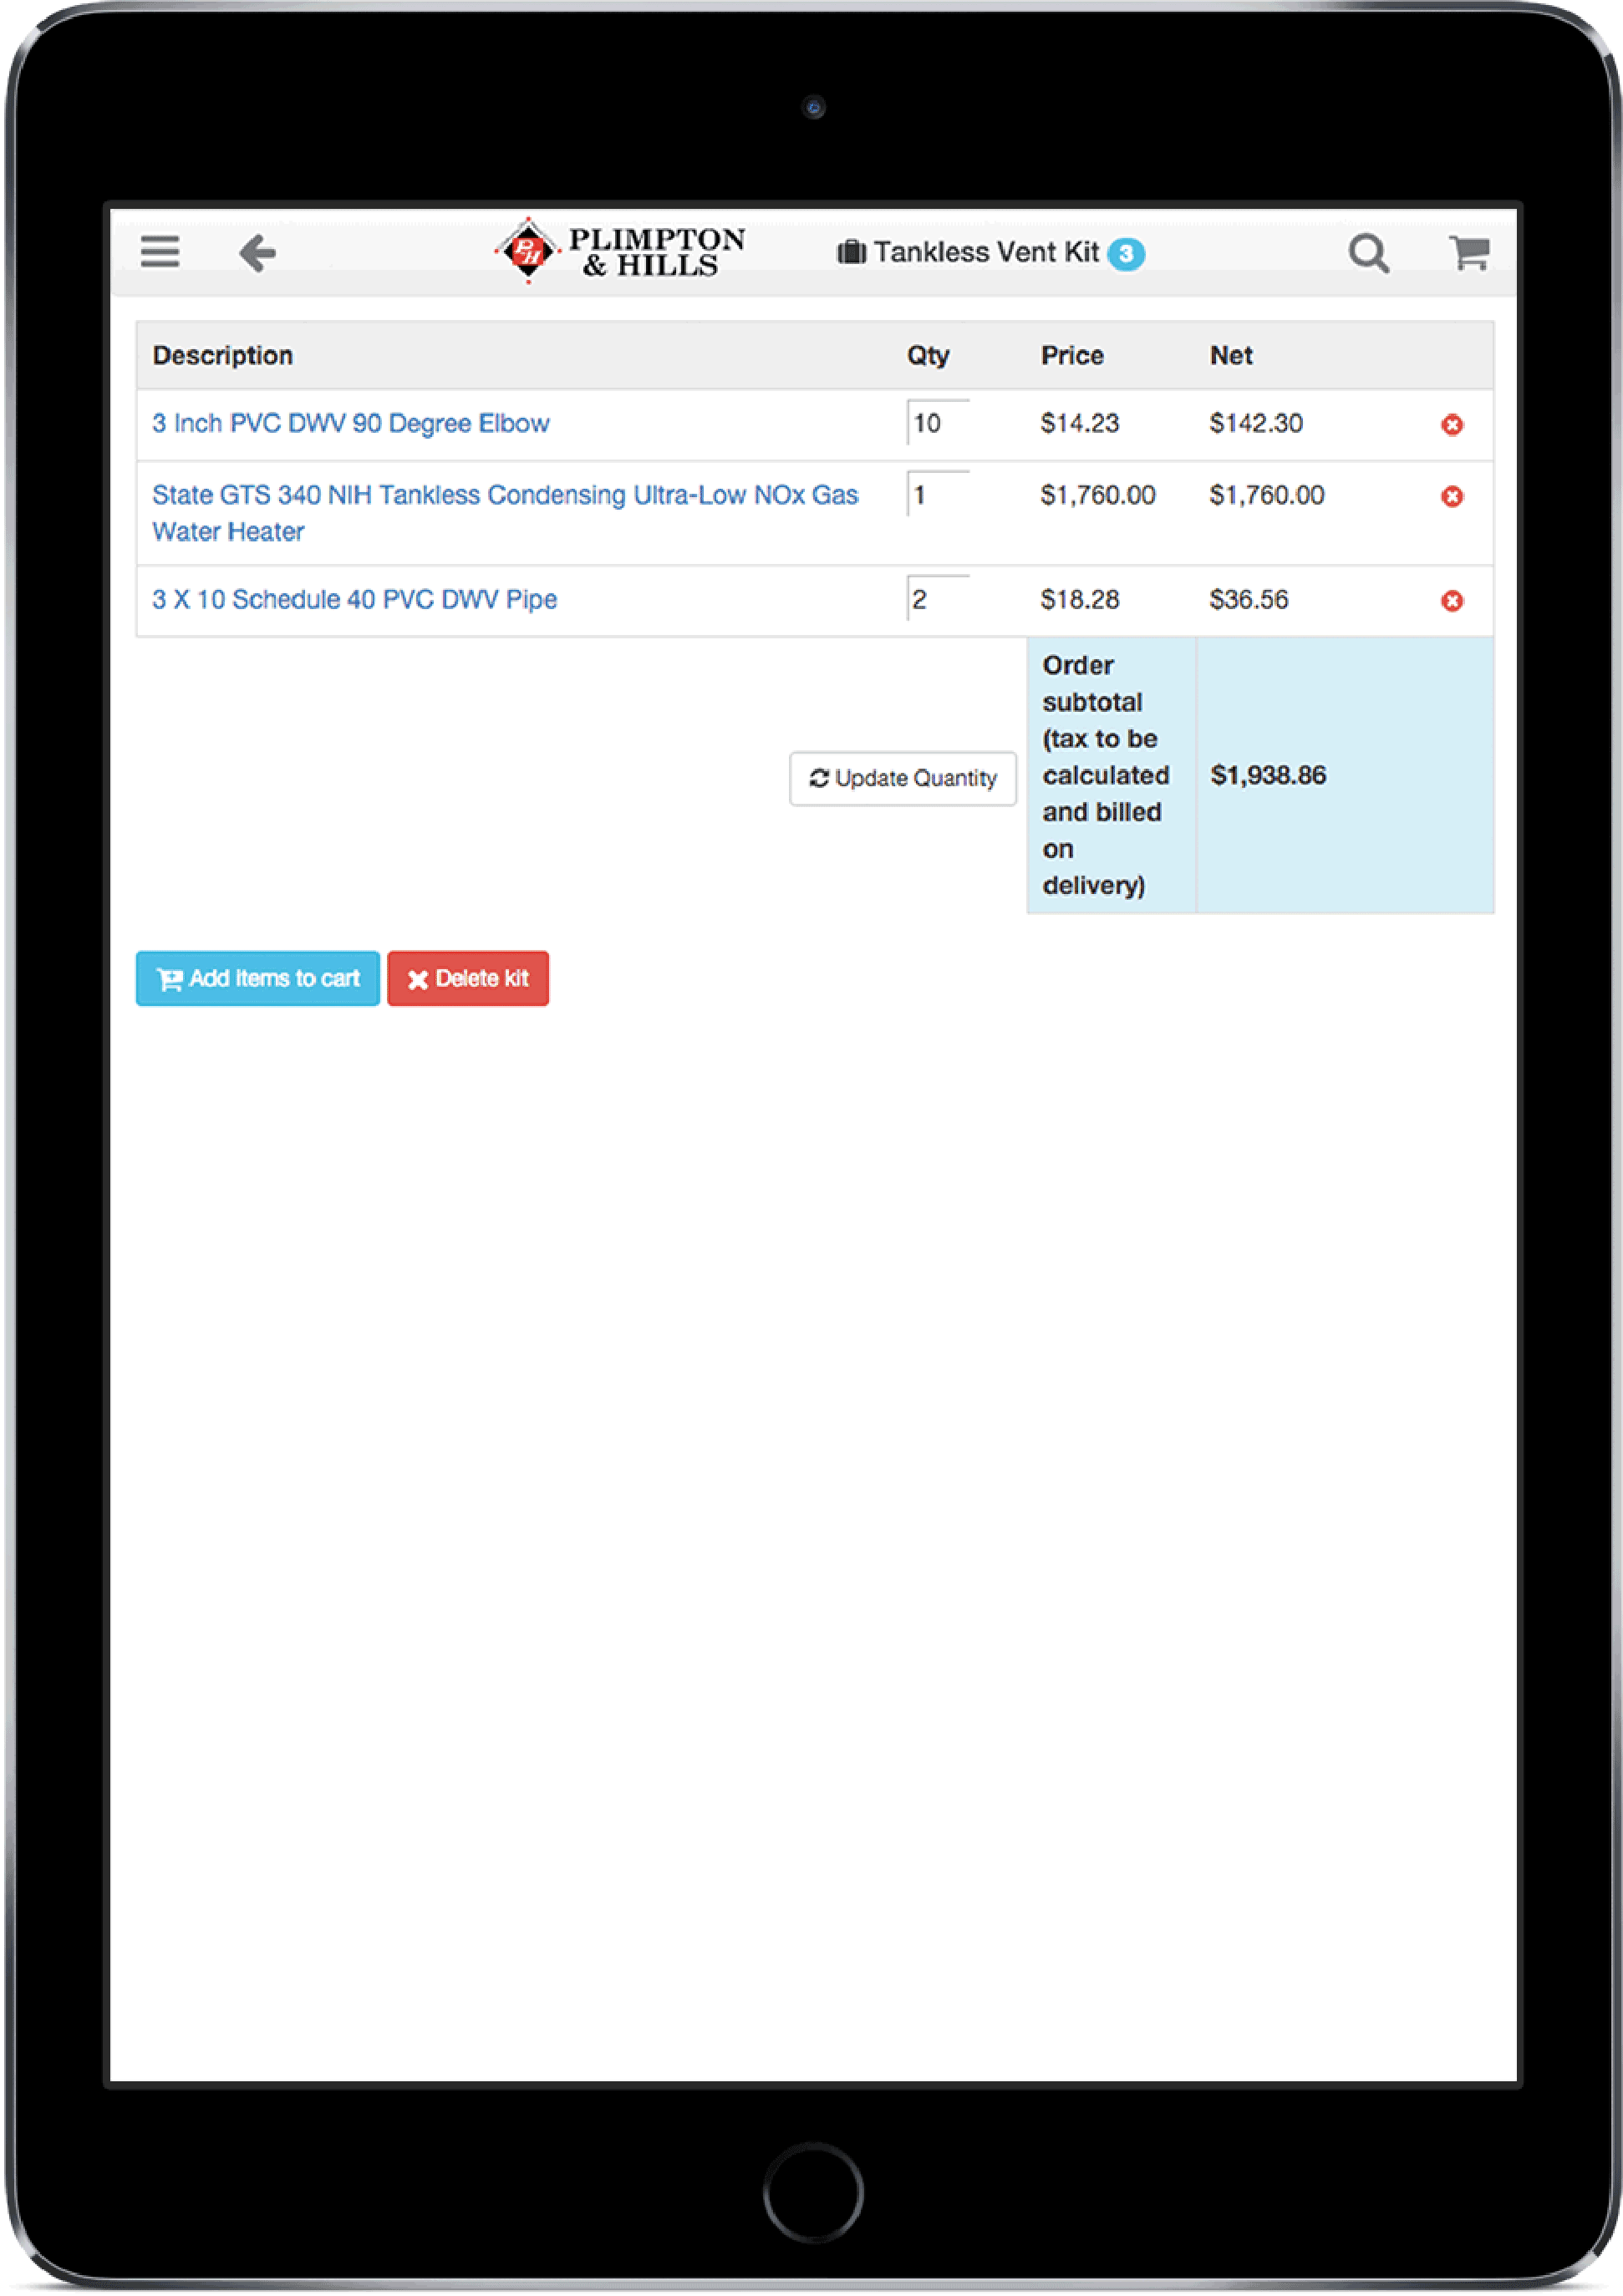Click the Tankless Vent Kit briefcase icon
The height and width of the screenshot is (2296, 1623).
(x=851, y=252)
